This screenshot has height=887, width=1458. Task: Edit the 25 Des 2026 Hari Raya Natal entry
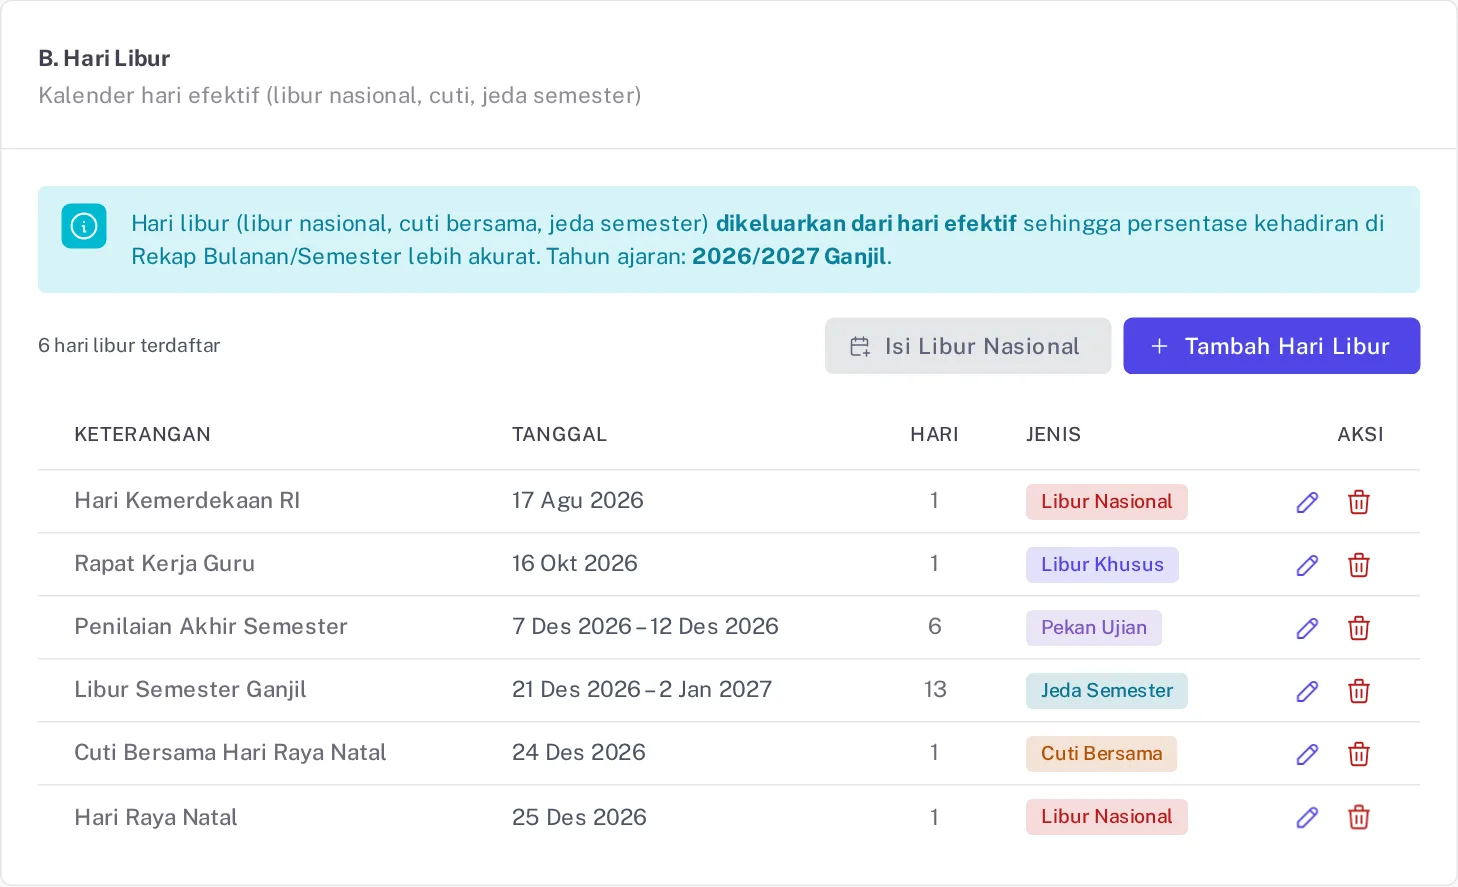click(1307, 817)
